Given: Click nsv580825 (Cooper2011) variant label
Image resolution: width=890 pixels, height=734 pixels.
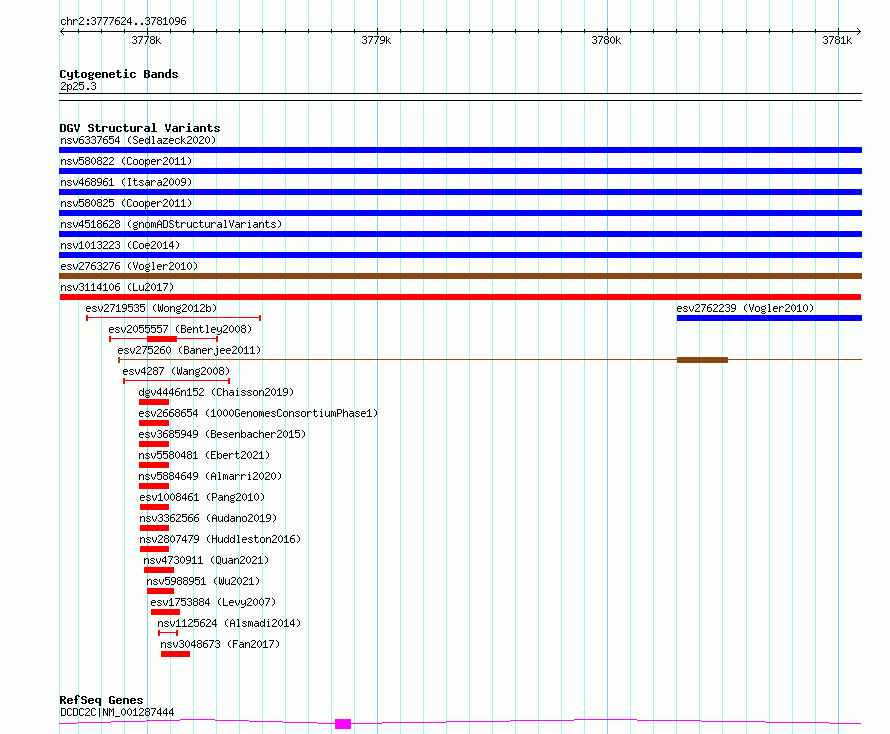Looking at the screenshot, I should 126,203.
